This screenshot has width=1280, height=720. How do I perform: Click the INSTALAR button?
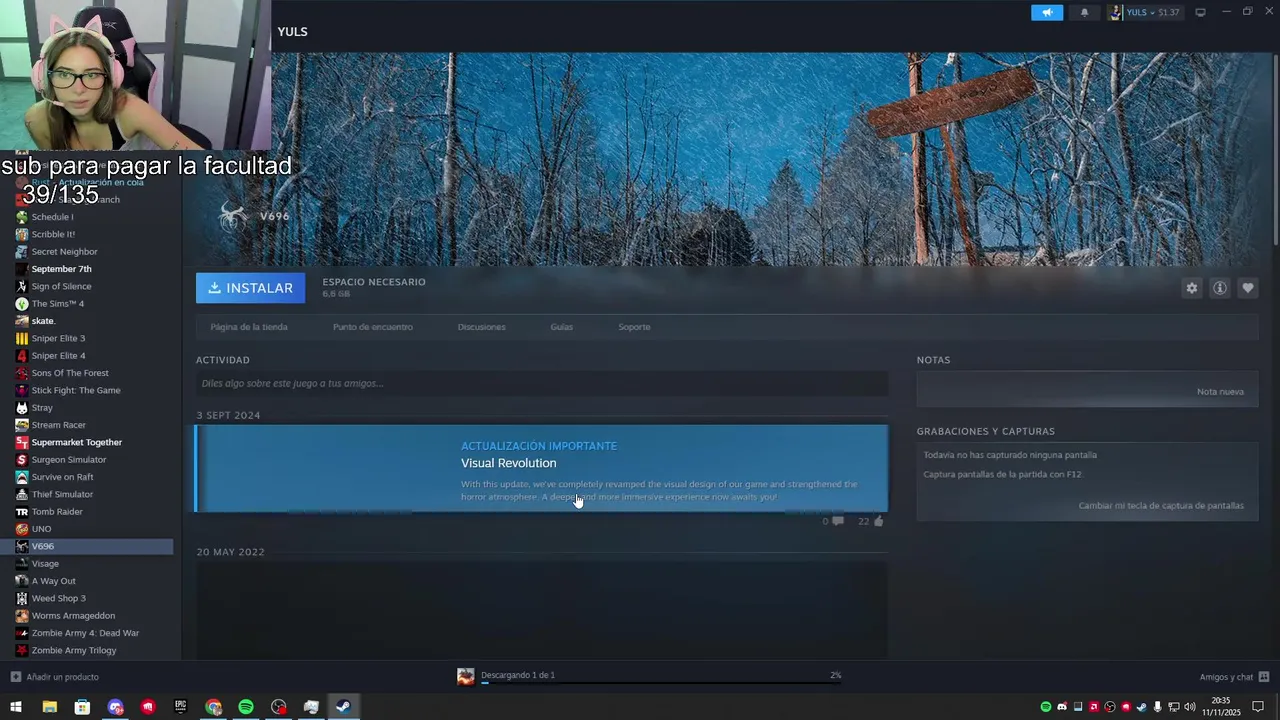[x=250, y=288]
